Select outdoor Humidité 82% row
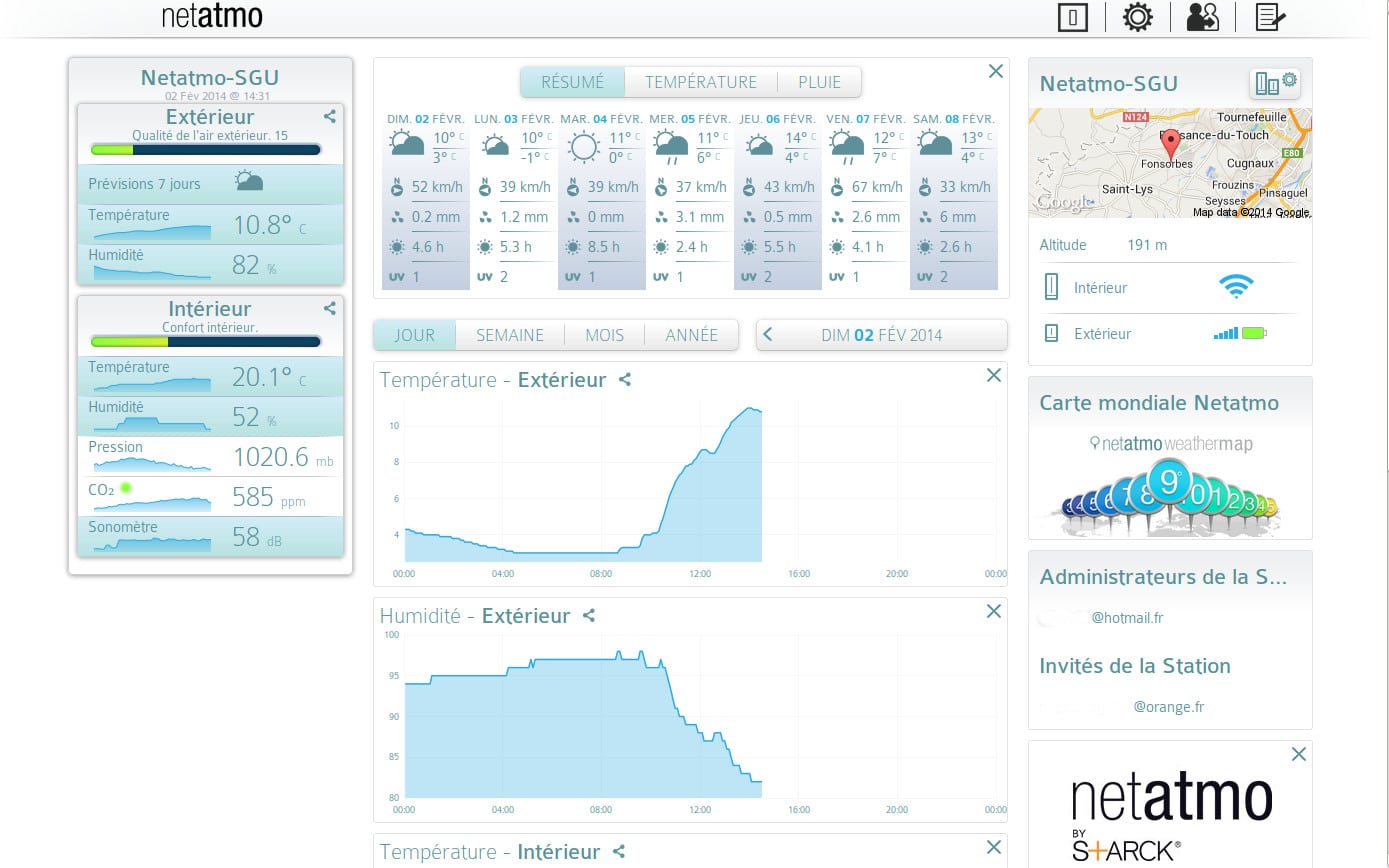 pyautogui.click(x=210, y=264)
